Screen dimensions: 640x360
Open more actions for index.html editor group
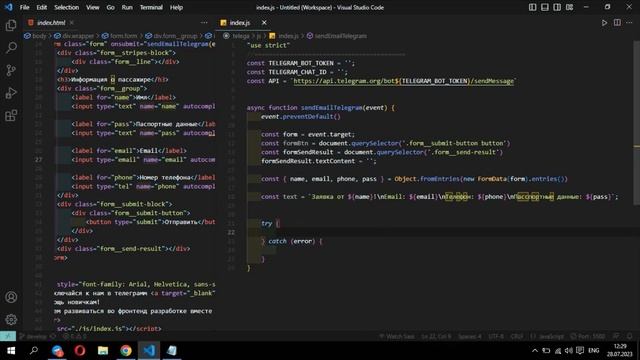(204, 23)
